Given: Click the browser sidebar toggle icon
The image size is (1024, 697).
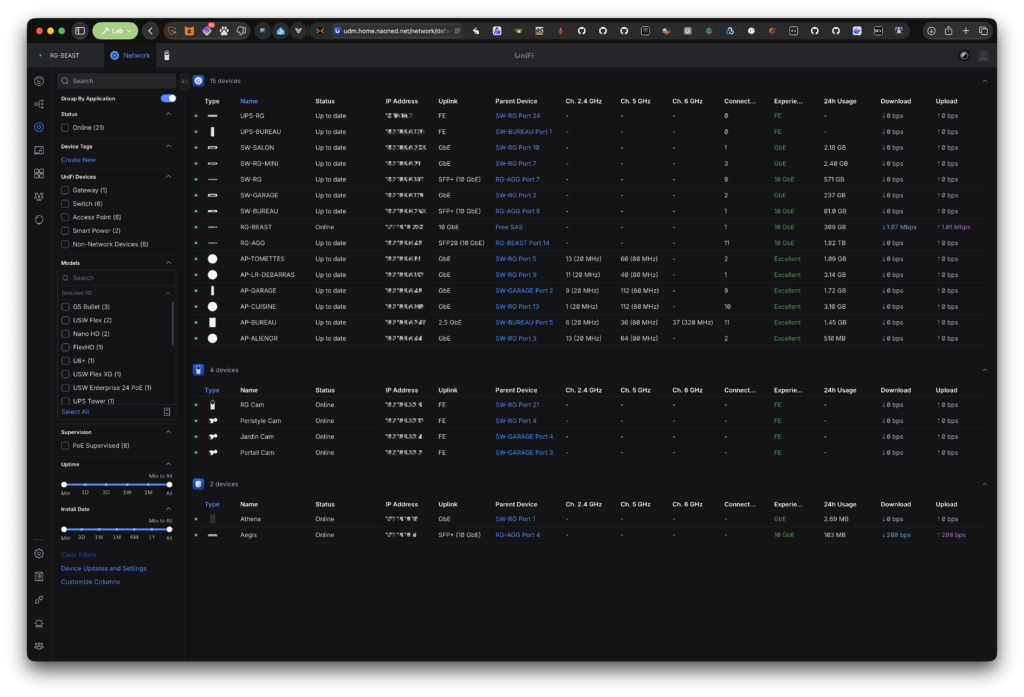Looking at the screenshot, I should pos(80,31).
